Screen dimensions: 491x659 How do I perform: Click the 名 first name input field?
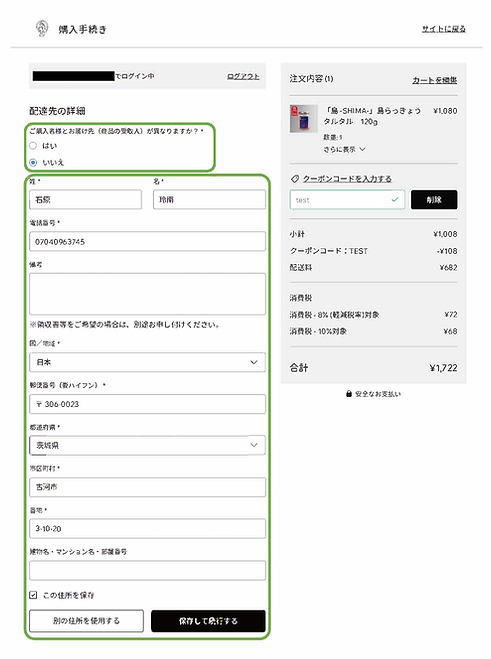click(209, 200)
